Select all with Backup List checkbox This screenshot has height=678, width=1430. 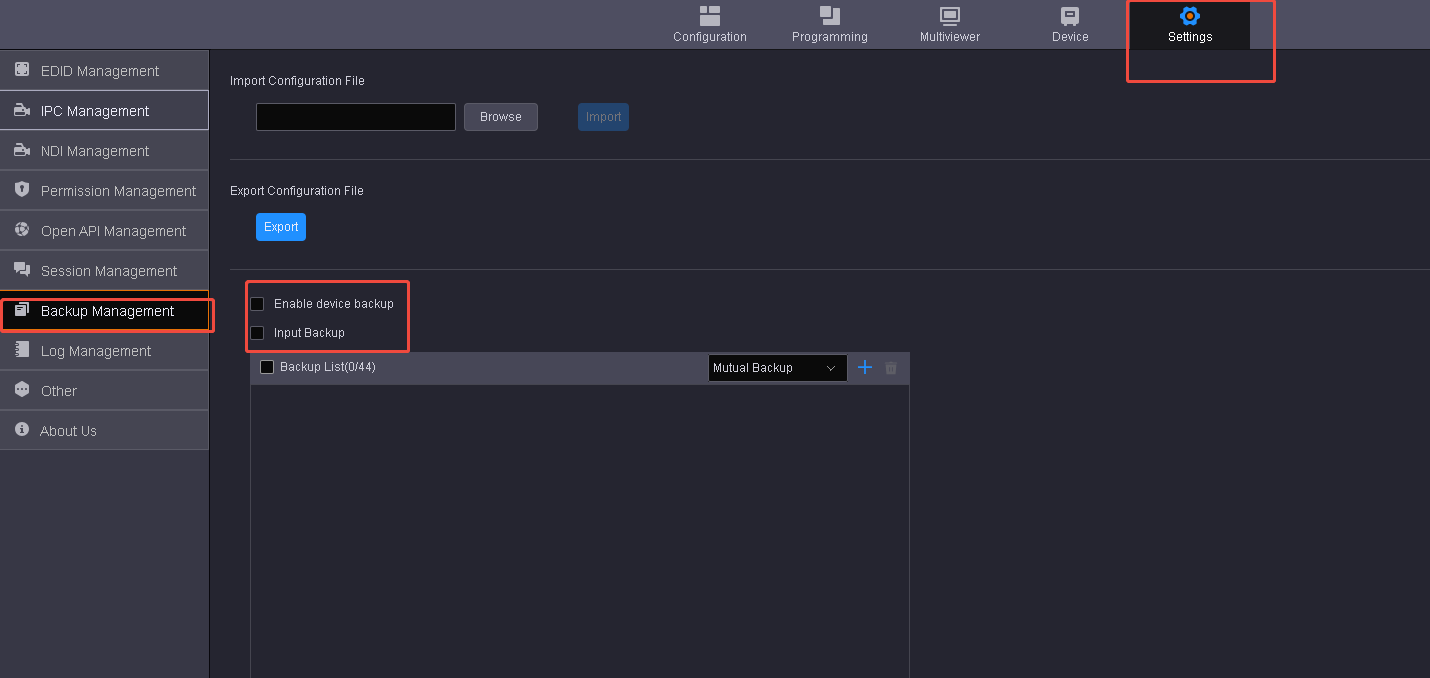267,367
